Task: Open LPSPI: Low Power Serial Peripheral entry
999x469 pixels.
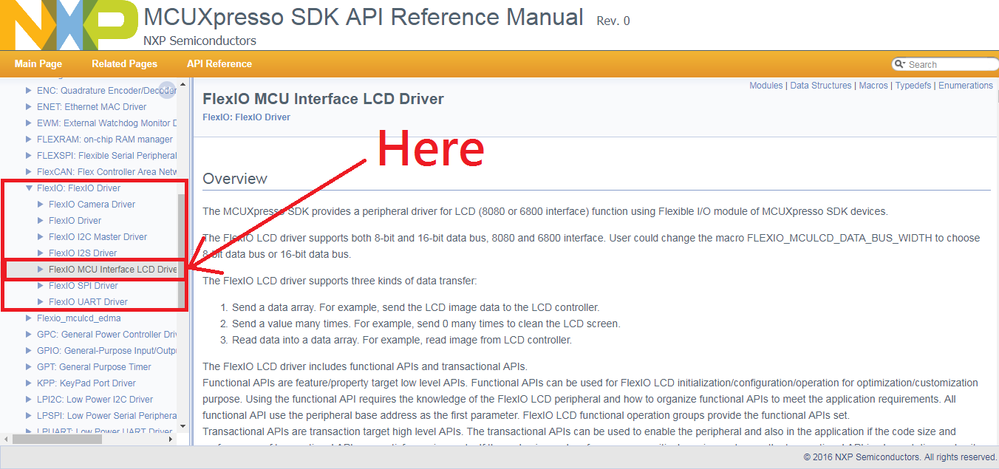Action: tap(106, 415)
